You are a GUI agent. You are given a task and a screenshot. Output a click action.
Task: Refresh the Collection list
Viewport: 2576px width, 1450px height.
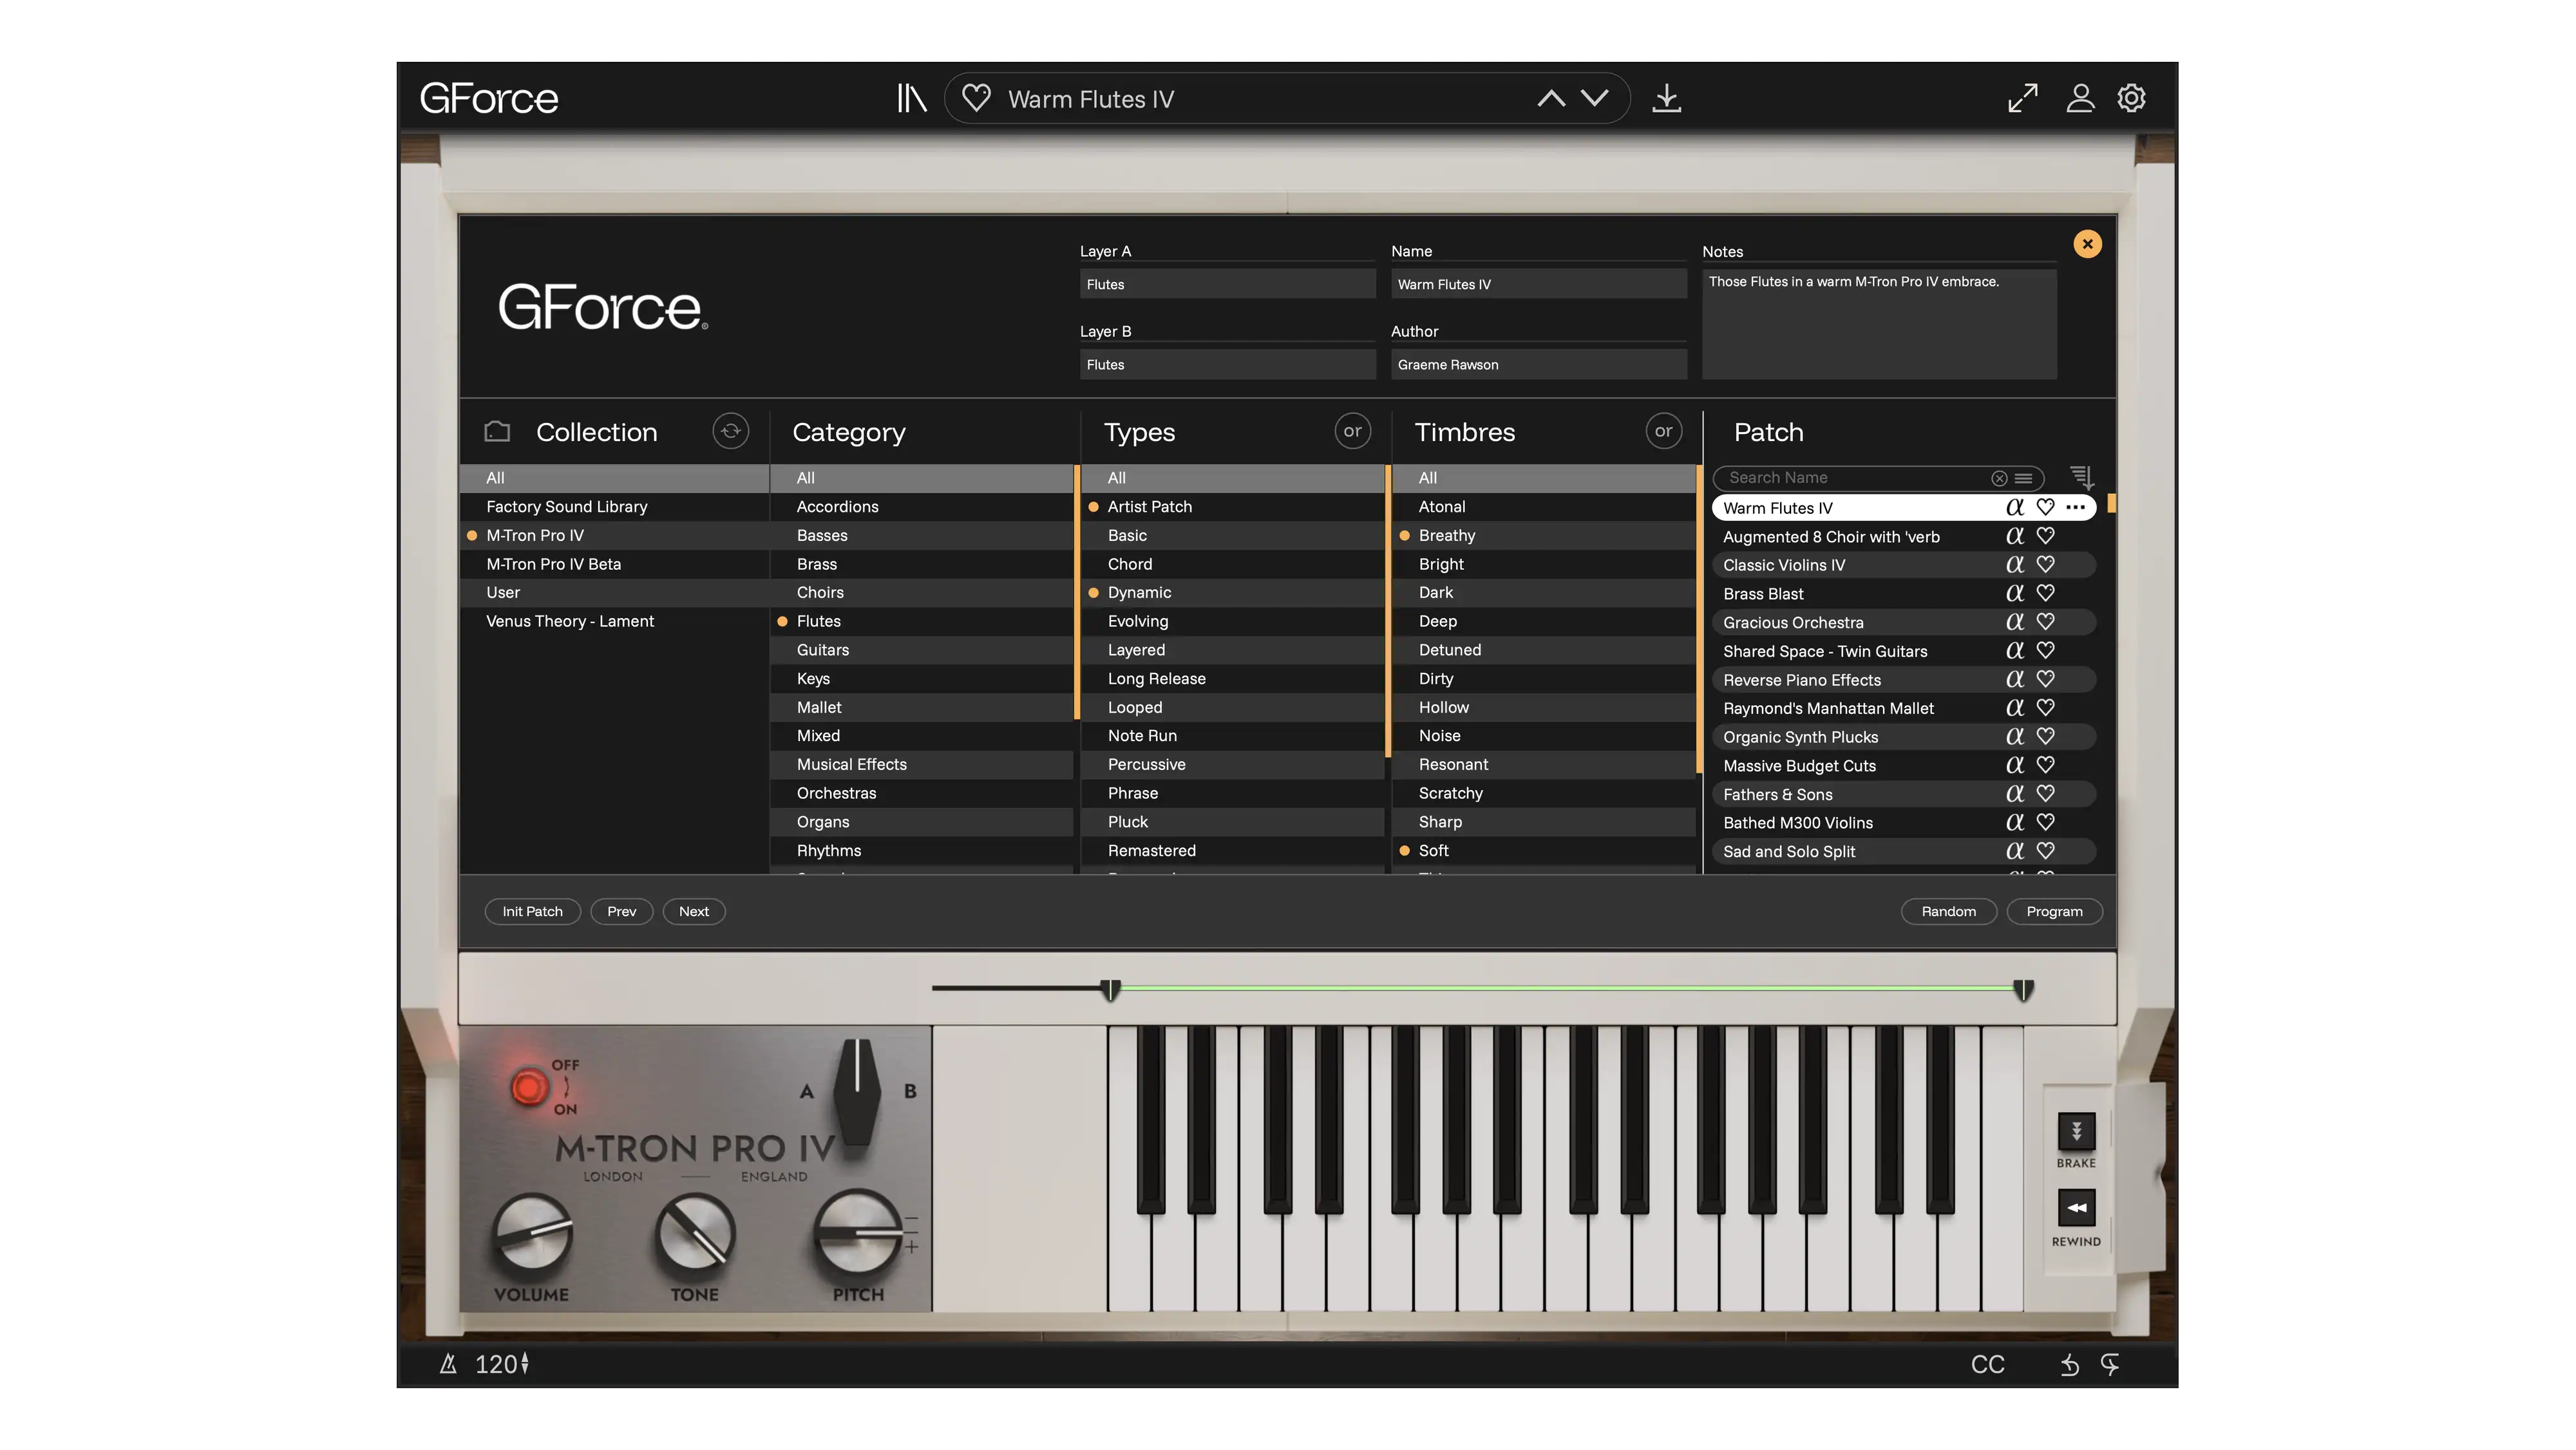(730, 431)
